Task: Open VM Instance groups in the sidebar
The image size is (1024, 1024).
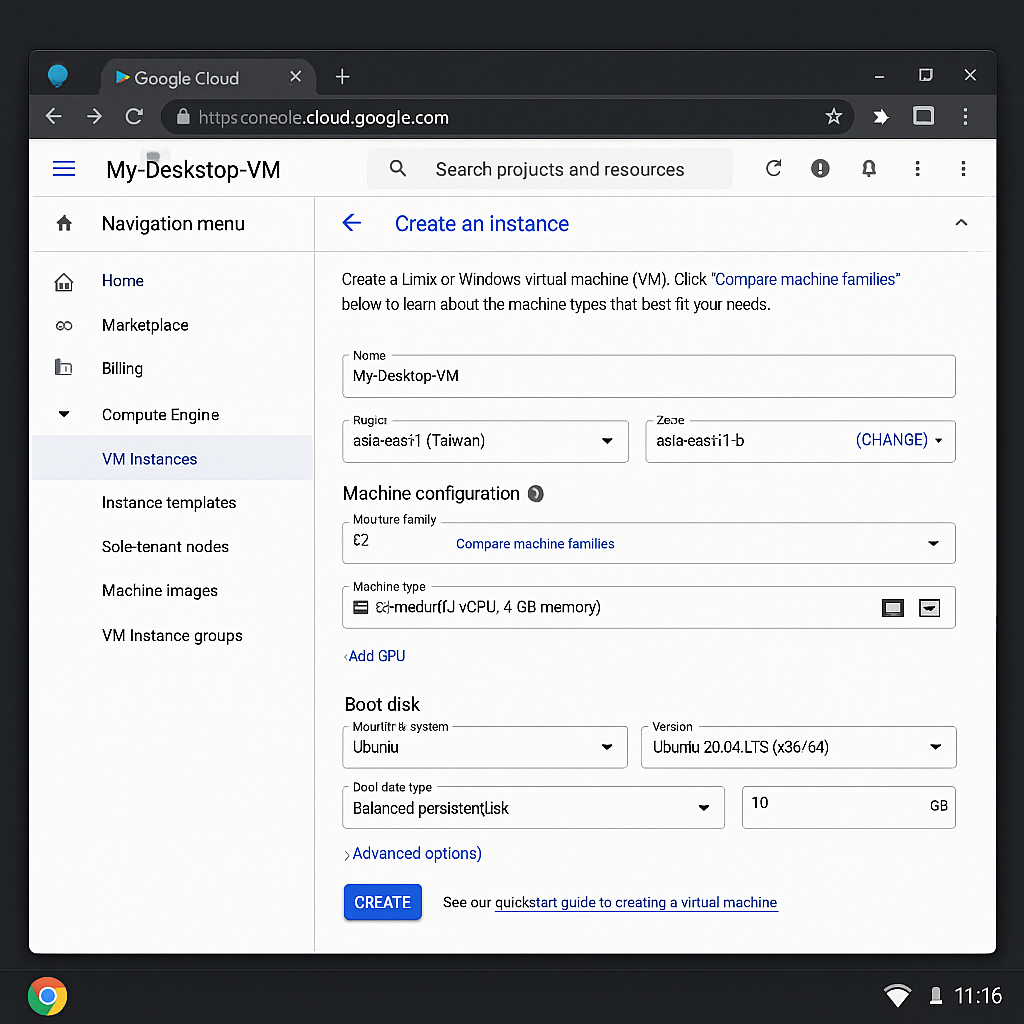Action: pyautogui.click(x=172, y=635)
